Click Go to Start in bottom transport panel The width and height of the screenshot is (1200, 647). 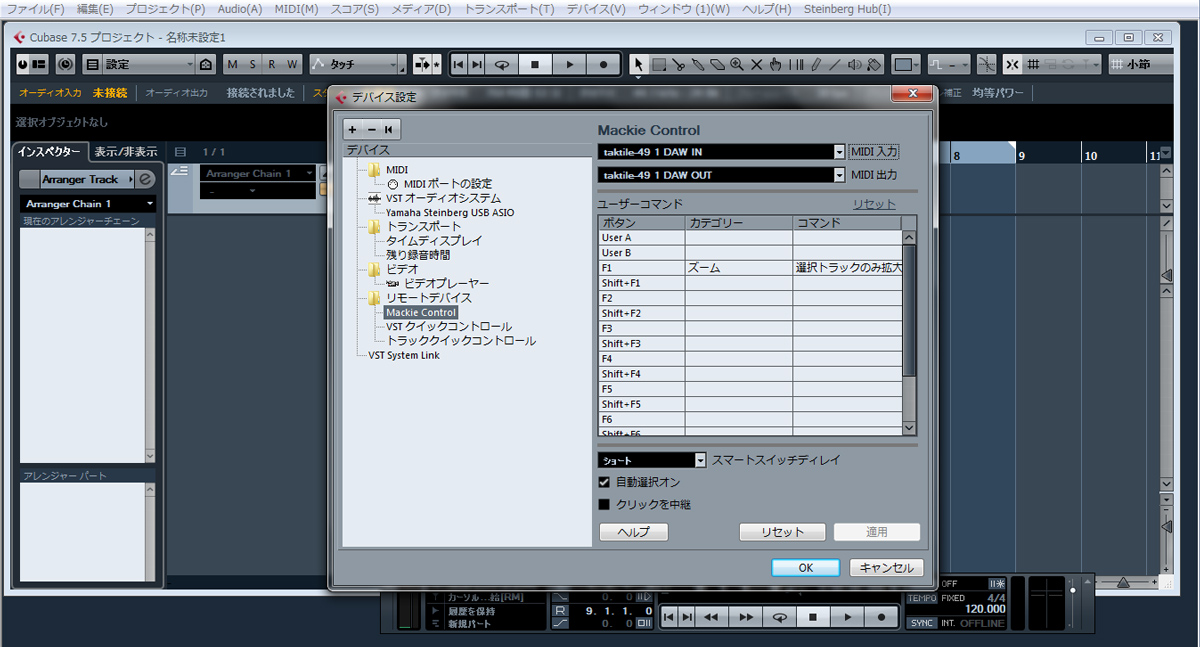[x=669, y=617]
